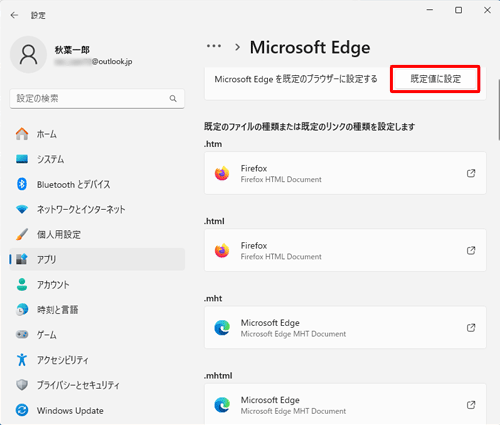Select アプリ in the sidebar
Screen dimensions: 500x425
pyautogui.click(x=97, y=259)
